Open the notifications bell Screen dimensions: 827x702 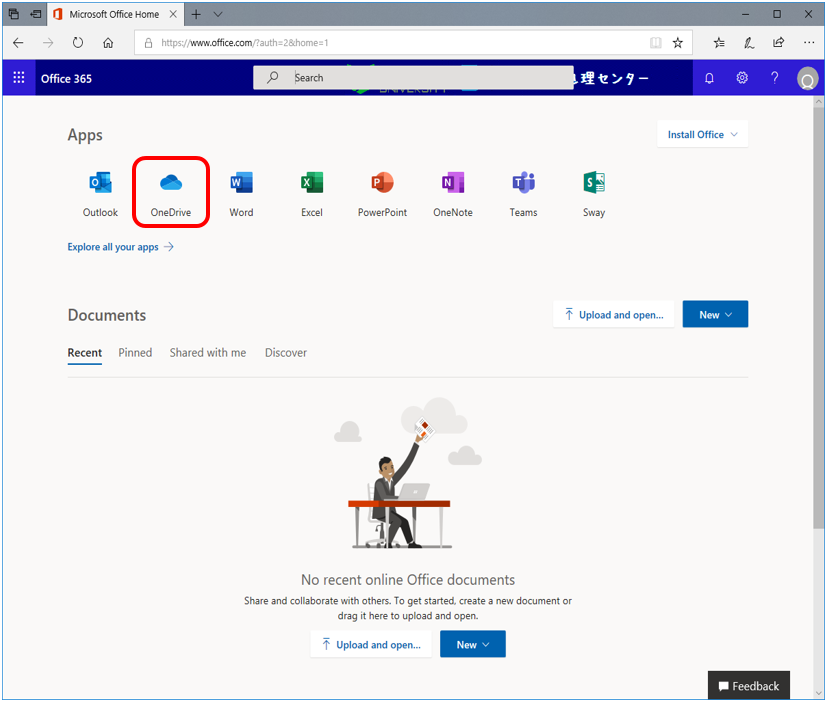pyautogui.click(x=709, y=78)
